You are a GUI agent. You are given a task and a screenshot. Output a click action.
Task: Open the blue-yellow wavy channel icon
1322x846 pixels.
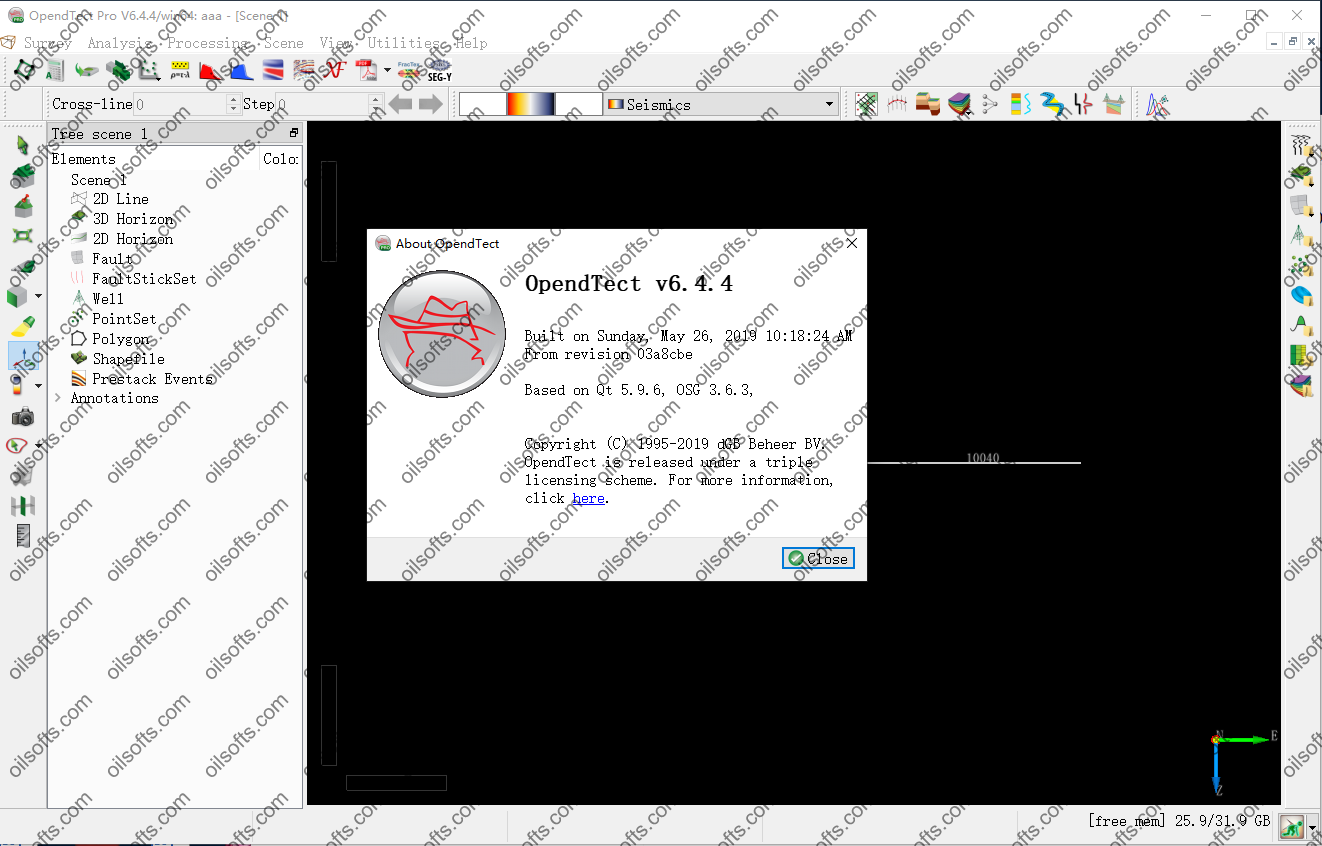pos(1052,104)
